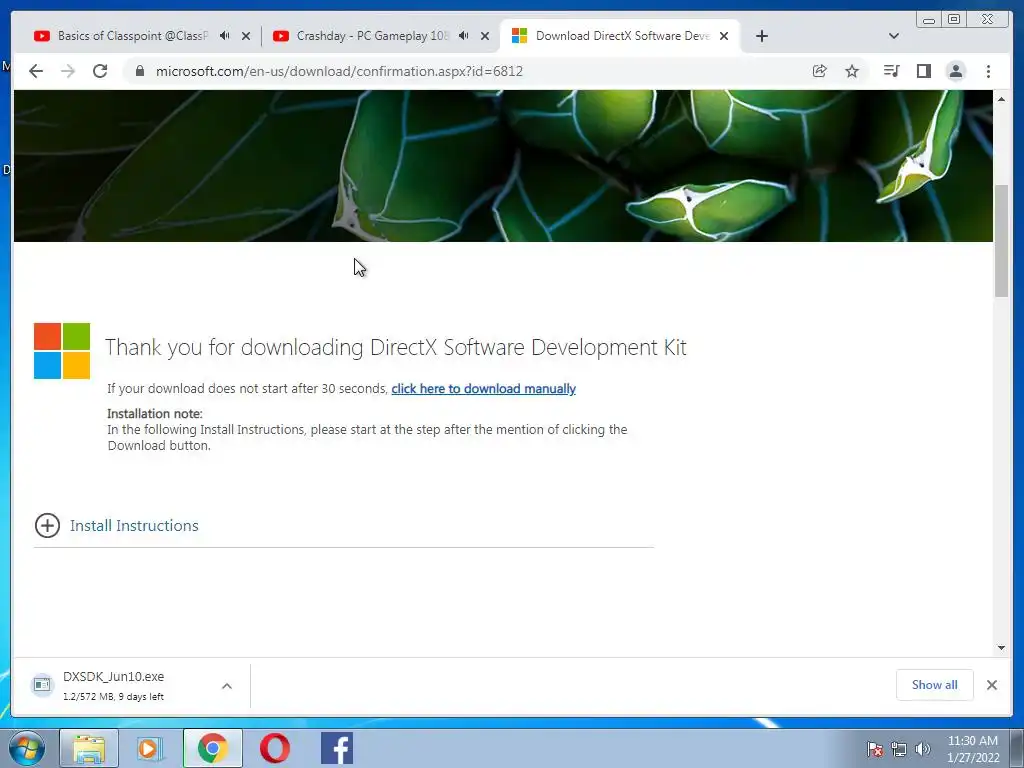Open Opera browser from the taskbar
This screenshot has height=768, width=1024.
(x=275, y=748)
